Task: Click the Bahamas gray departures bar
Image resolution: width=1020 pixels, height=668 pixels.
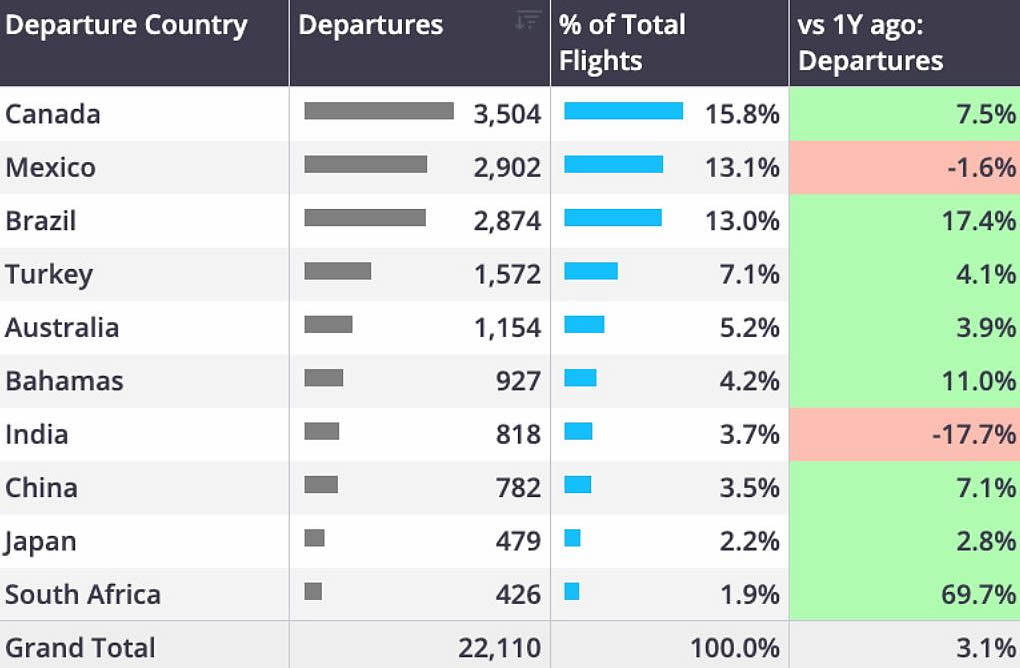Action: click(324, 377)
